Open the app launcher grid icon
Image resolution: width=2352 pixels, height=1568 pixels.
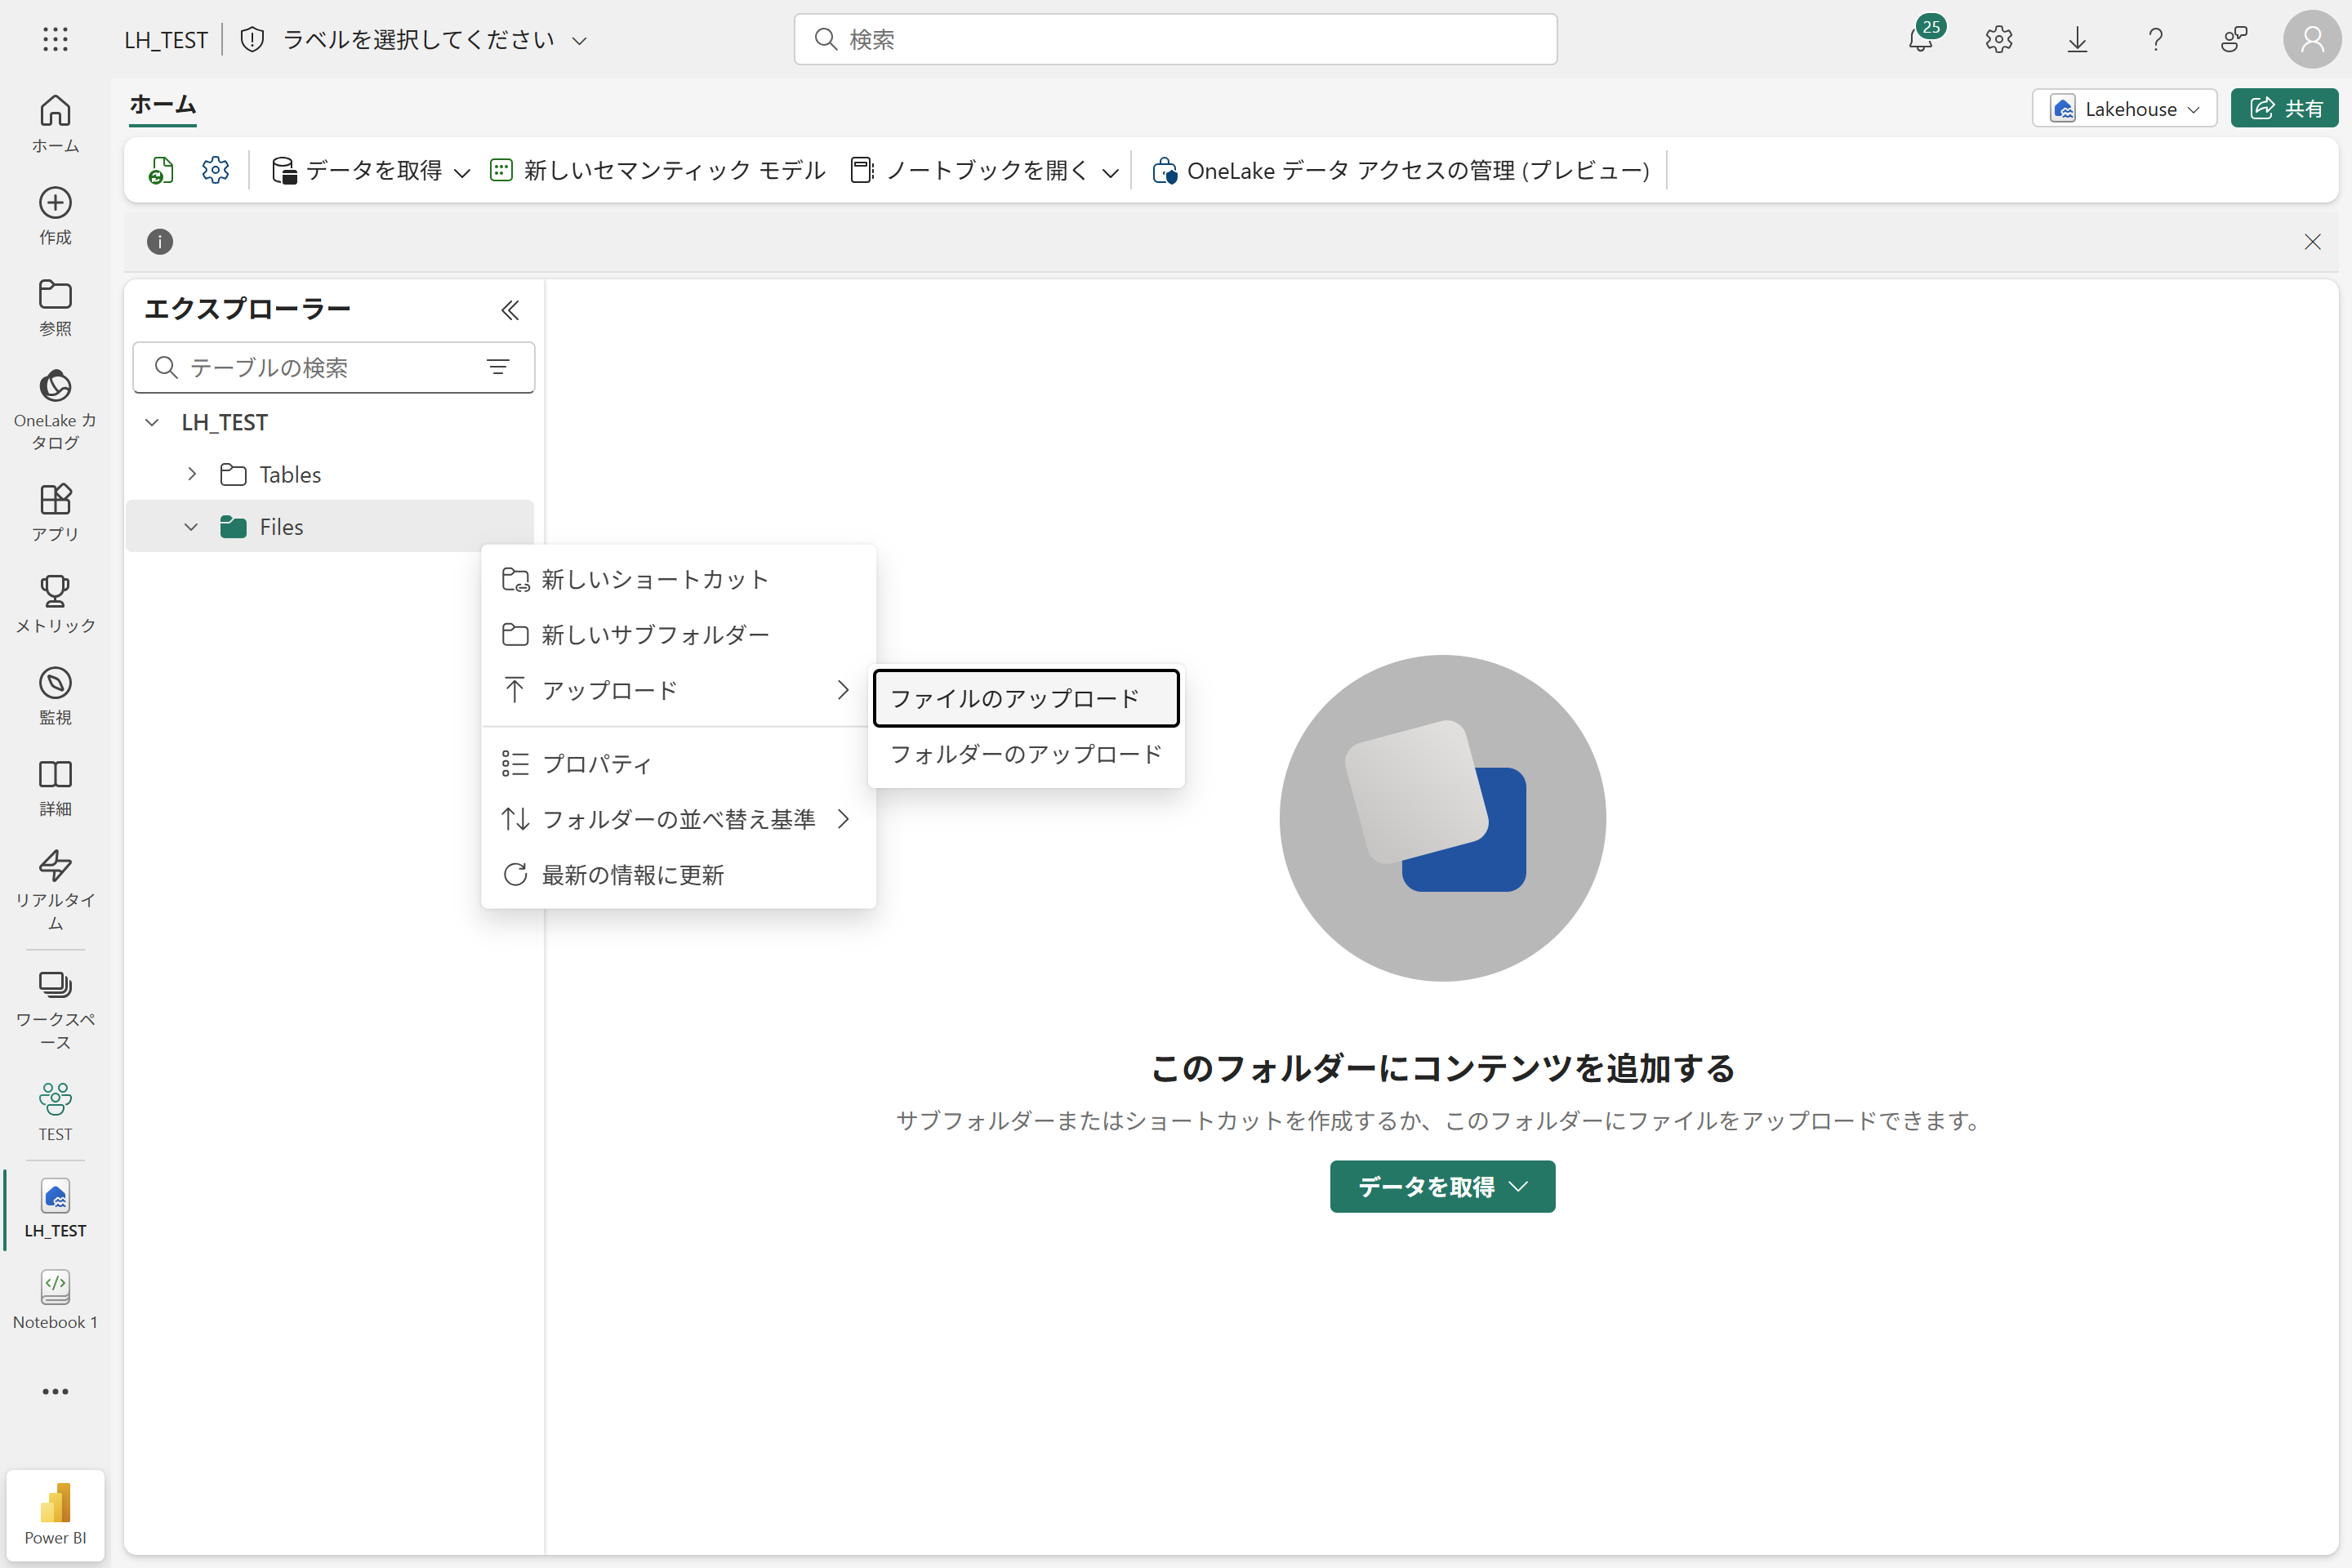click(56, 40)
